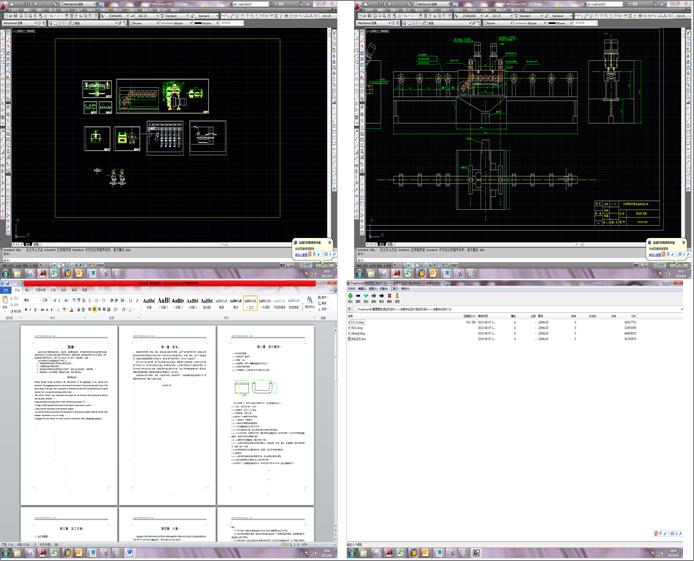Image resolution: width=694 pixels, height=561 pixels.
Task: Click the Find icon in Word editing group
Action: (322, 297)
